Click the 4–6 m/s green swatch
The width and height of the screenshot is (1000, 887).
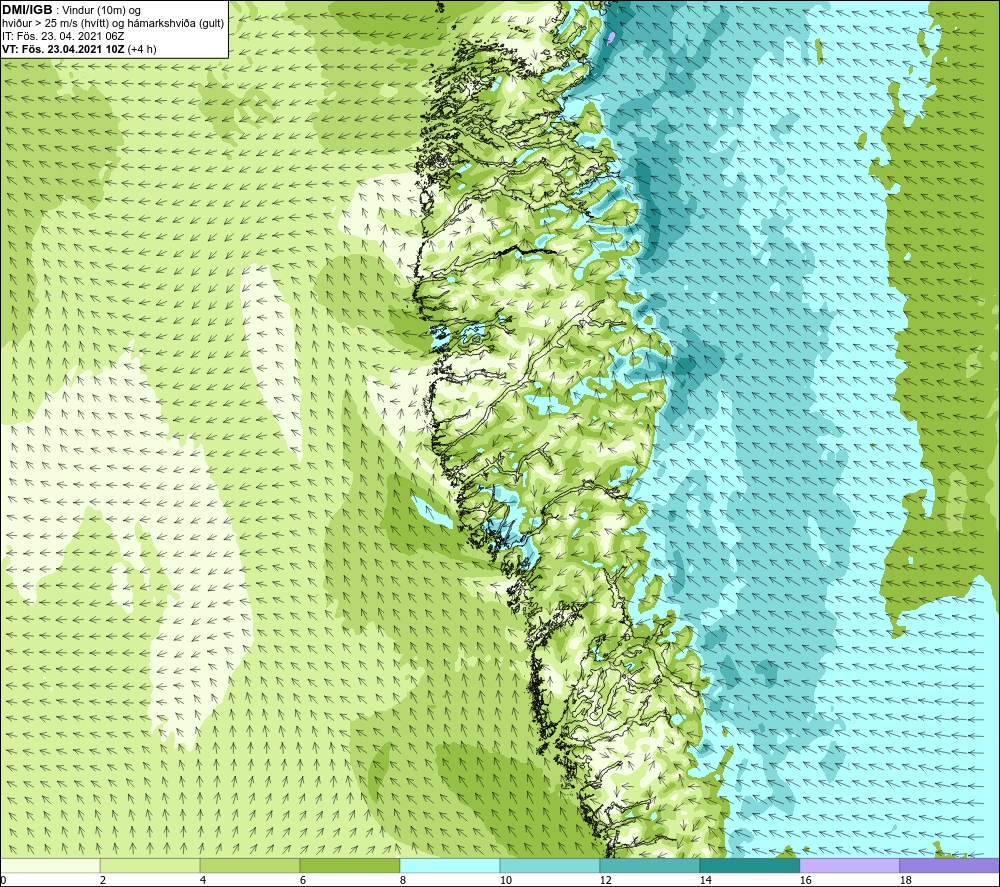250,865
